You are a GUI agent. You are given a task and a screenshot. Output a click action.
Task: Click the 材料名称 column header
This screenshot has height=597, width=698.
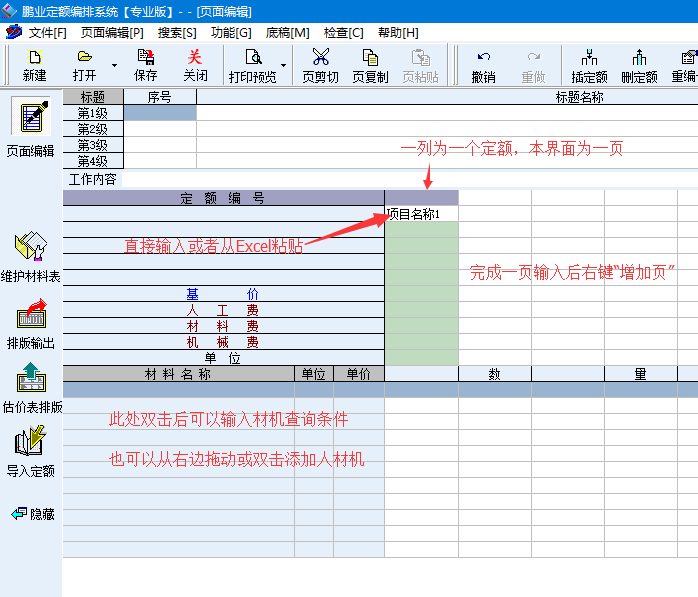tap(179, 374)
